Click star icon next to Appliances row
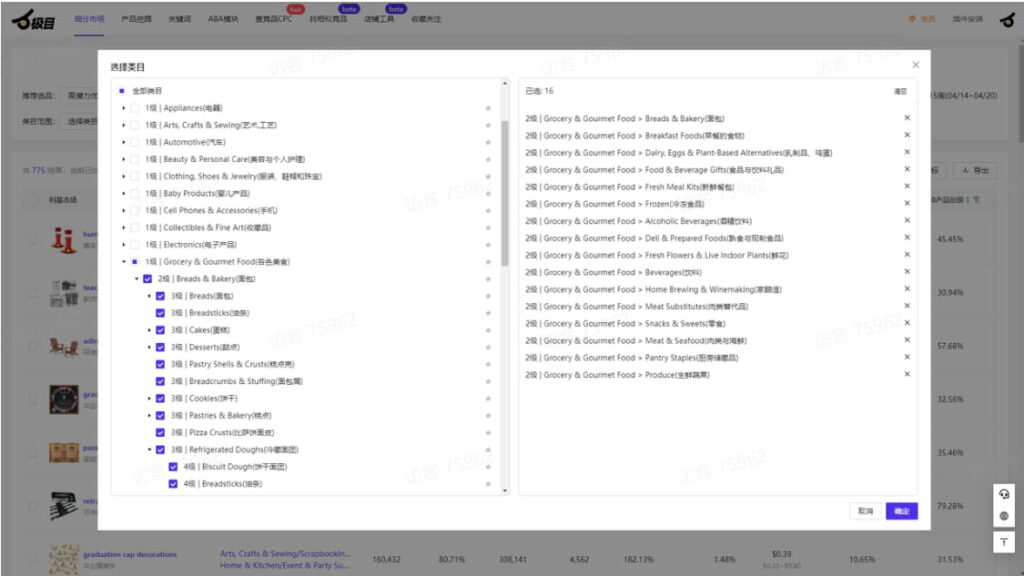The image size is (1024, 576). tap(488, 108)
